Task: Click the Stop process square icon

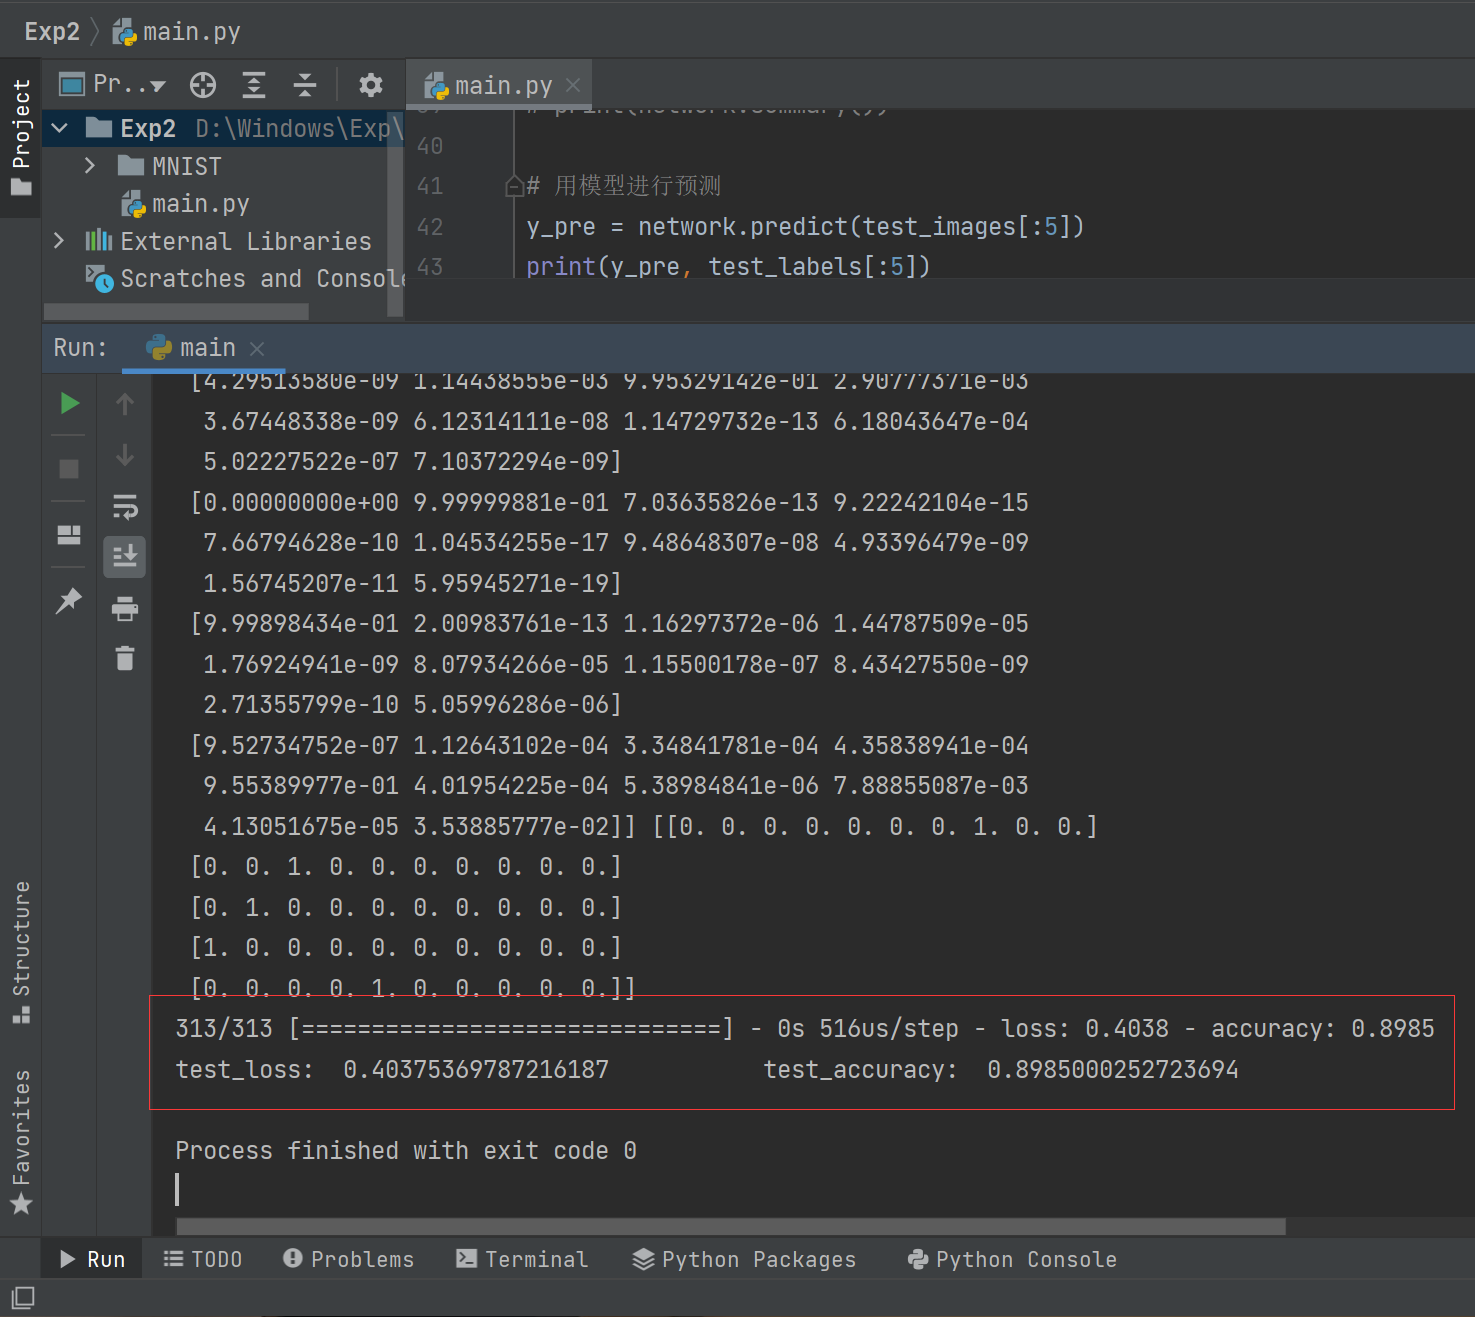Action: tap(69, 469)
